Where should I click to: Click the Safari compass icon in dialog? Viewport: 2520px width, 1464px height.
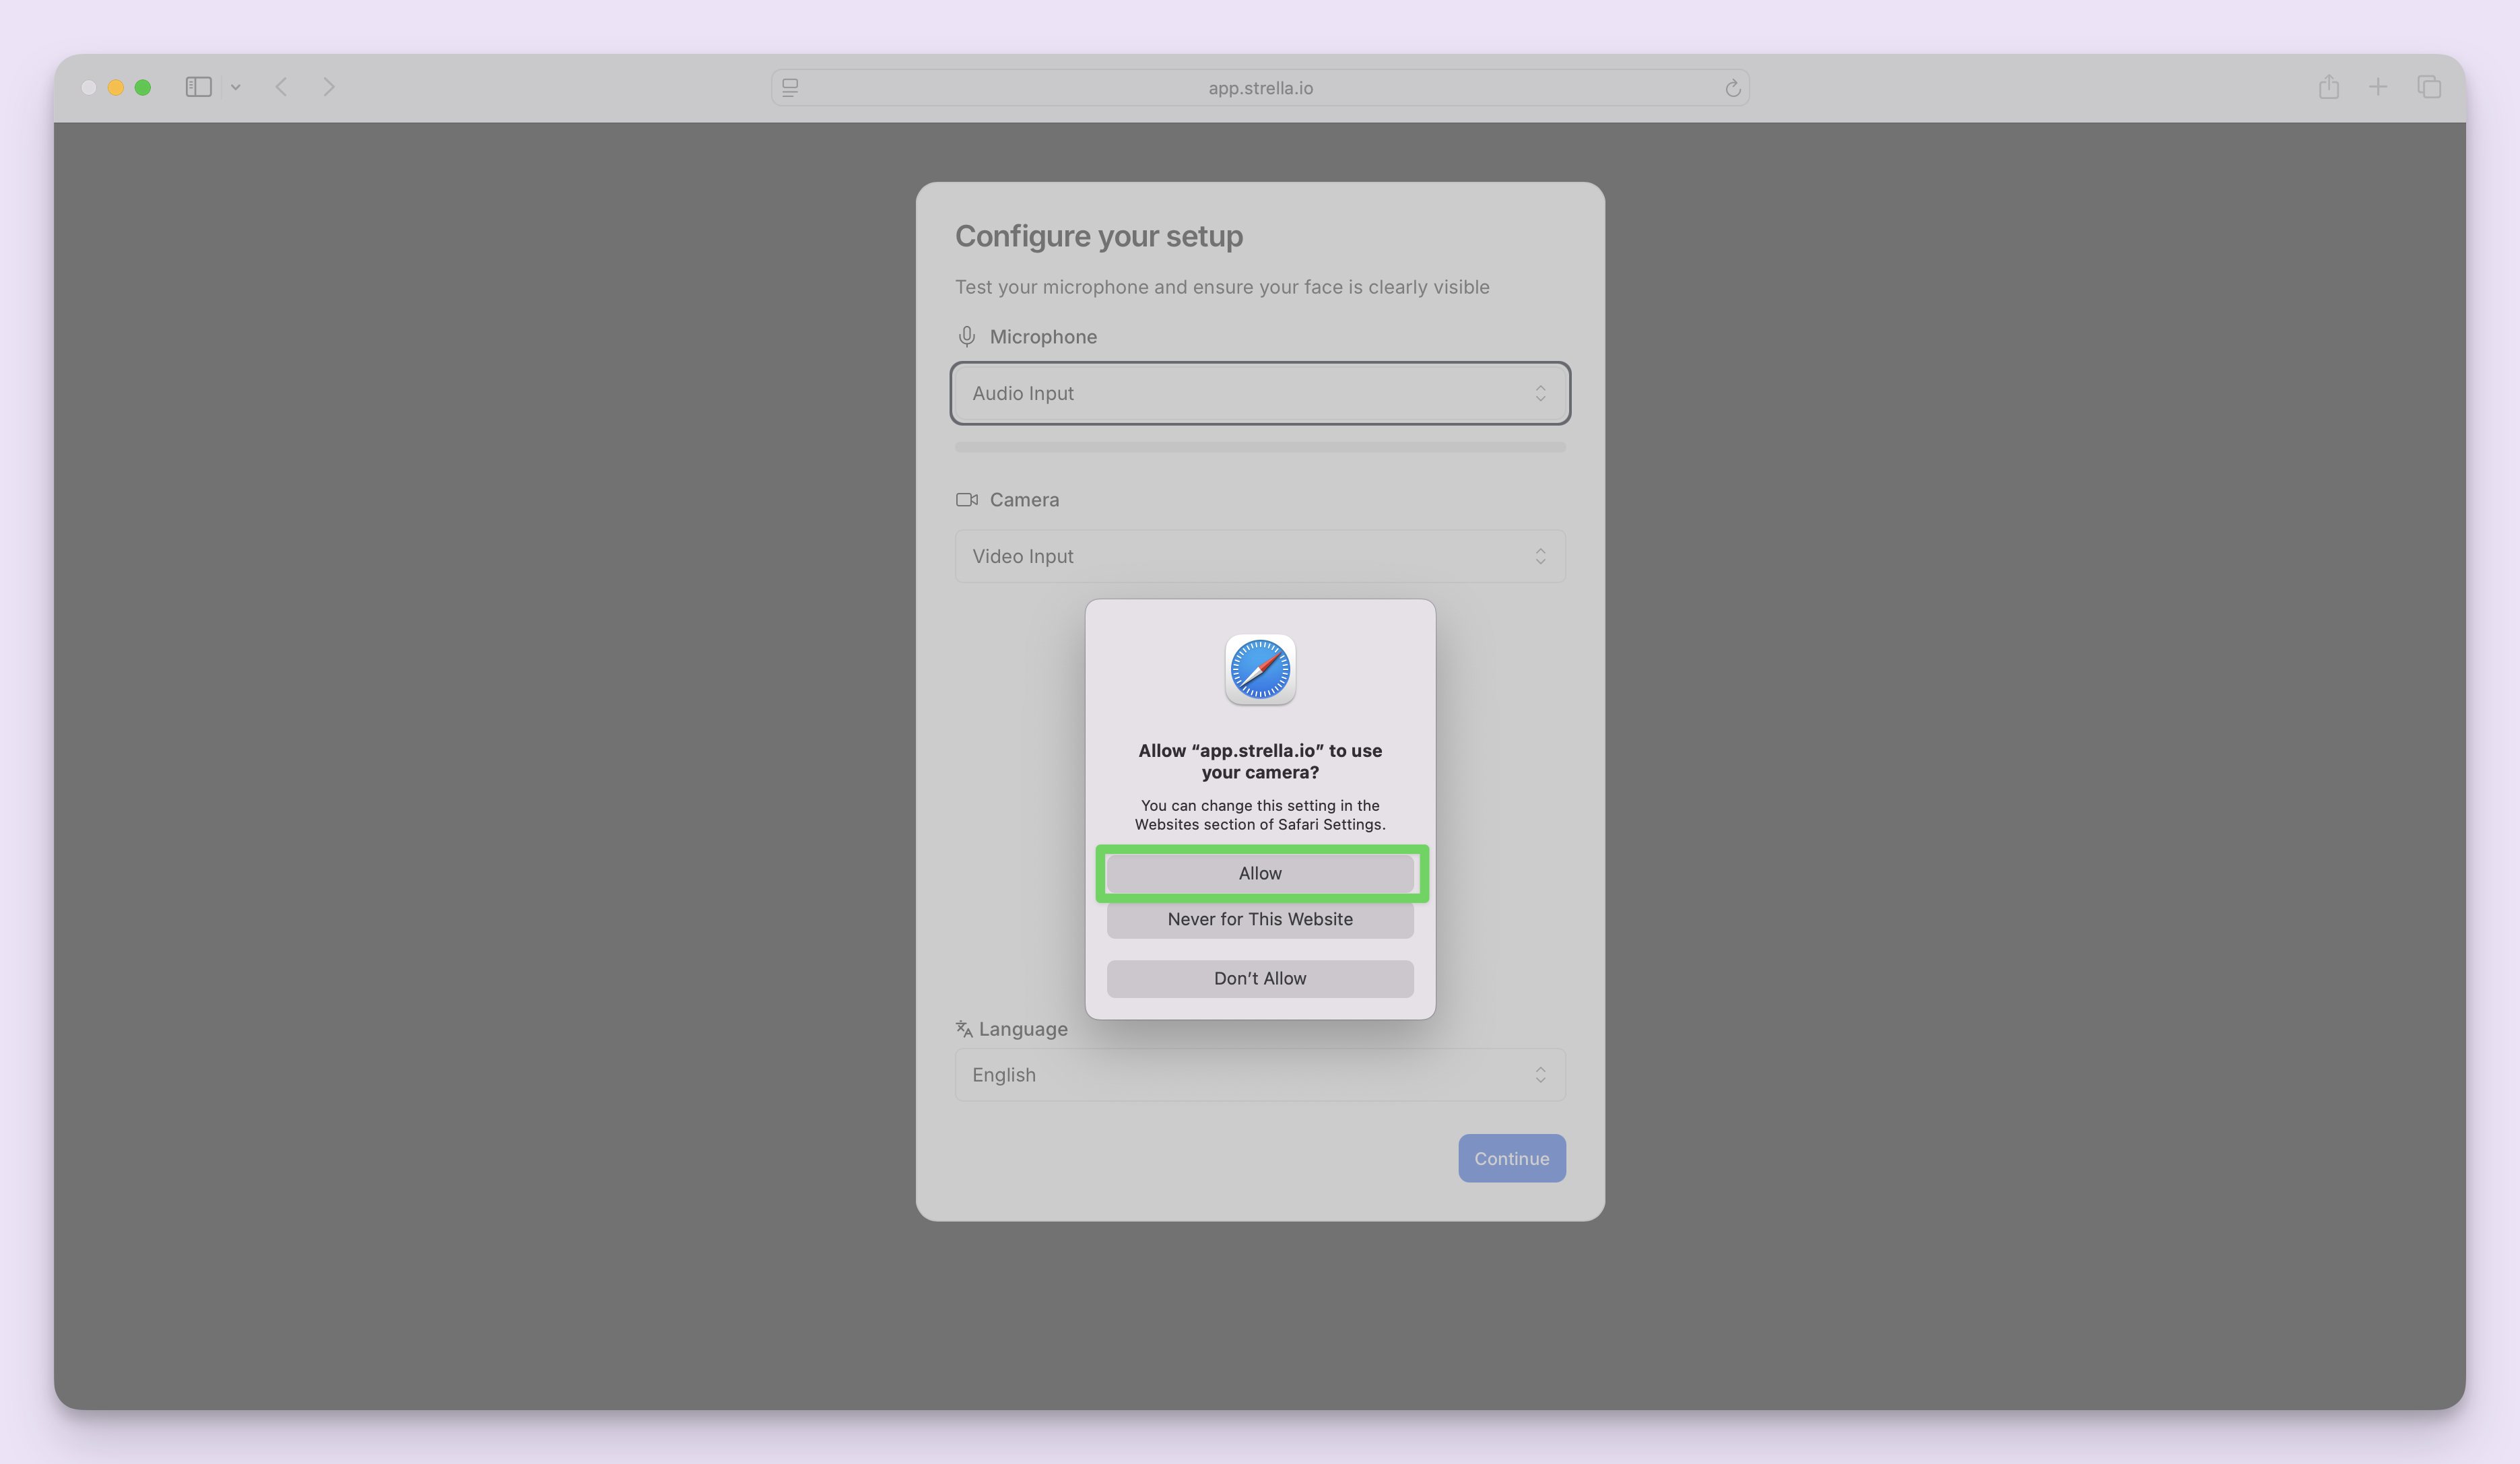pyautogui.click(x=1260, y=669)
